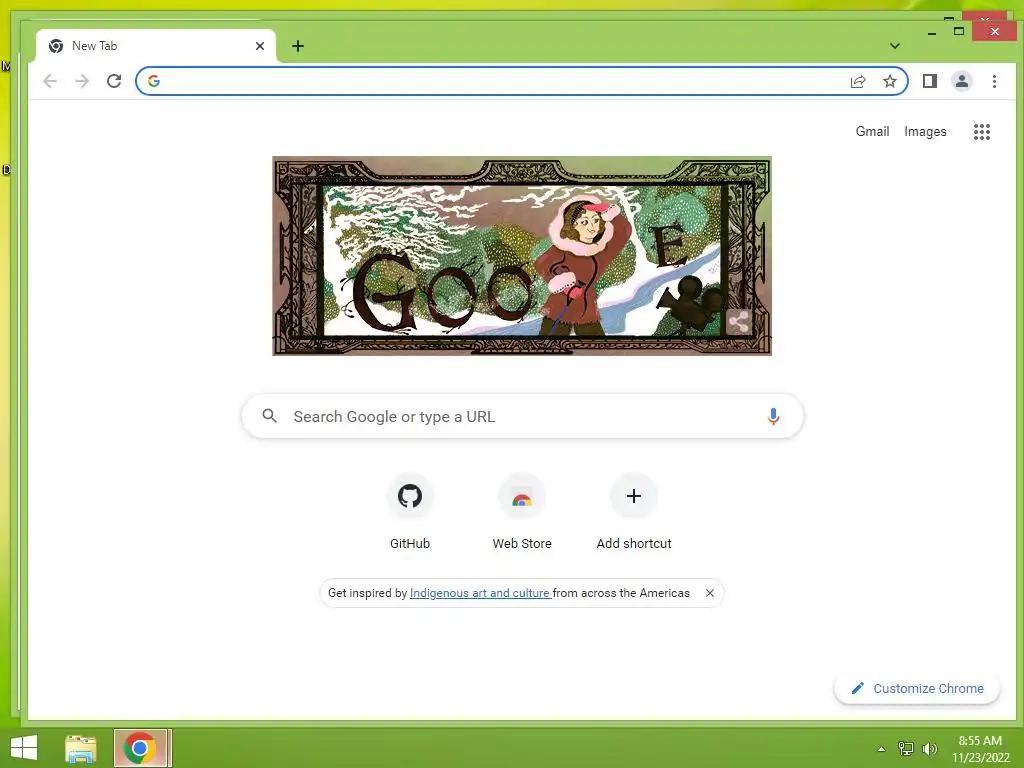Open the Windows Start menu

click(24, 748)
